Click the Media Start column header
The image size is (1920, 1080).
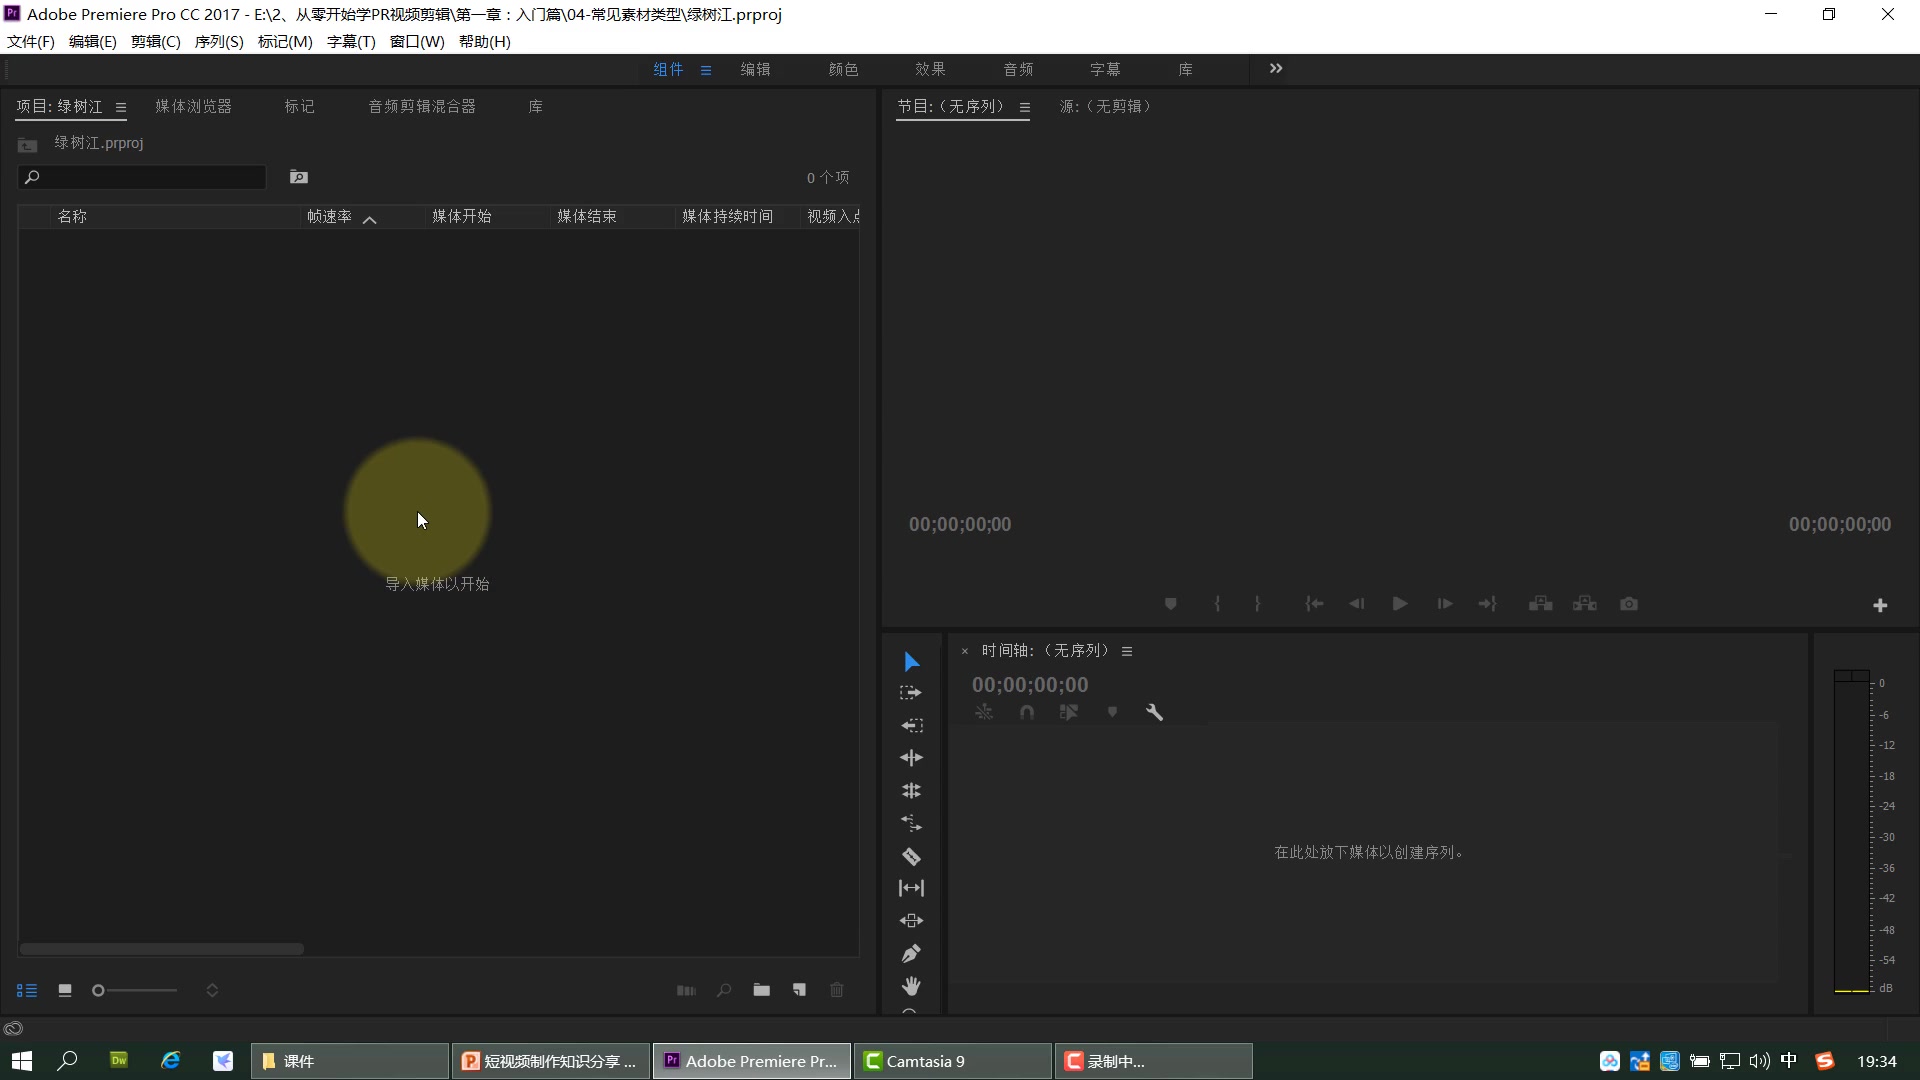click(487, 216)
